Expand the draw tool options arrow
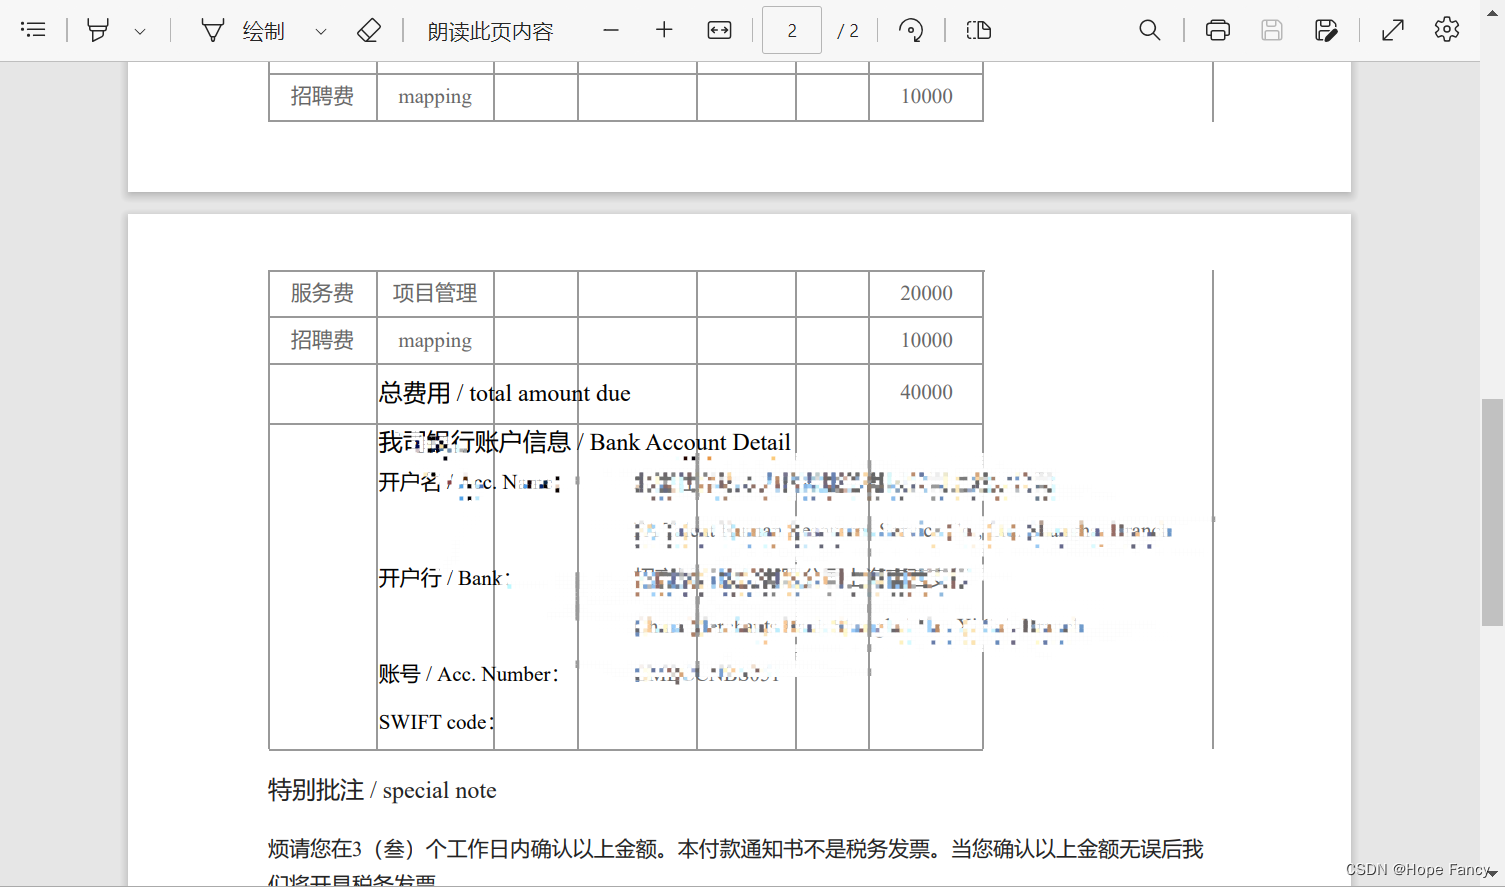Screen dimensions: 1505x887 click(x=321, y=31)
